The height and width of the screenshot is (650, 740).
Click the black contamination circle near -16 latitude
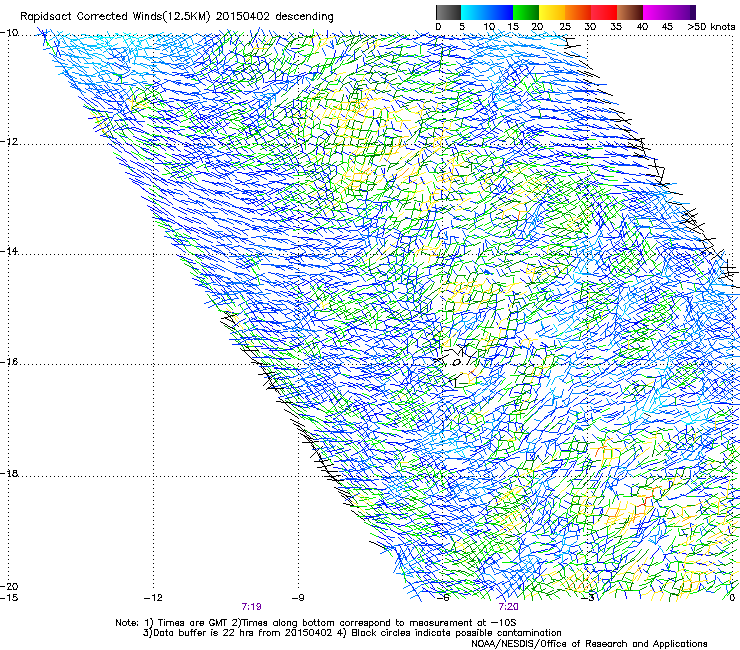456,363
